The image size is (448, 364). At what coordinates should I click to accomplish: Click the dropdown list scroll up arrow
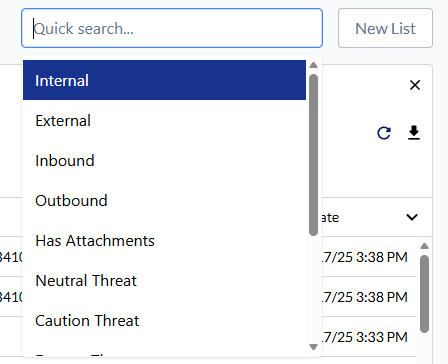(313, 65)
